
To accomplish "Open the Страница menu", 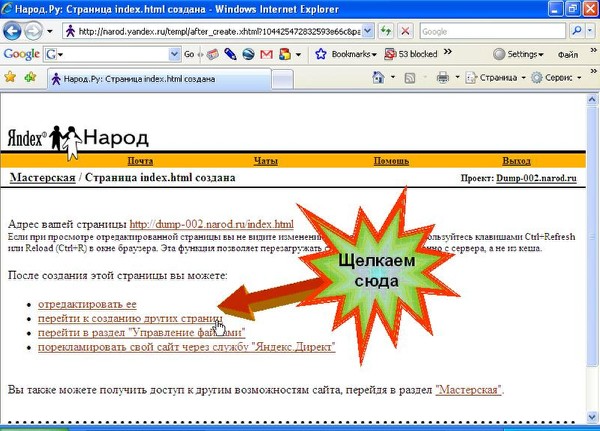I will pyautogui.click(x=495, y=78).
